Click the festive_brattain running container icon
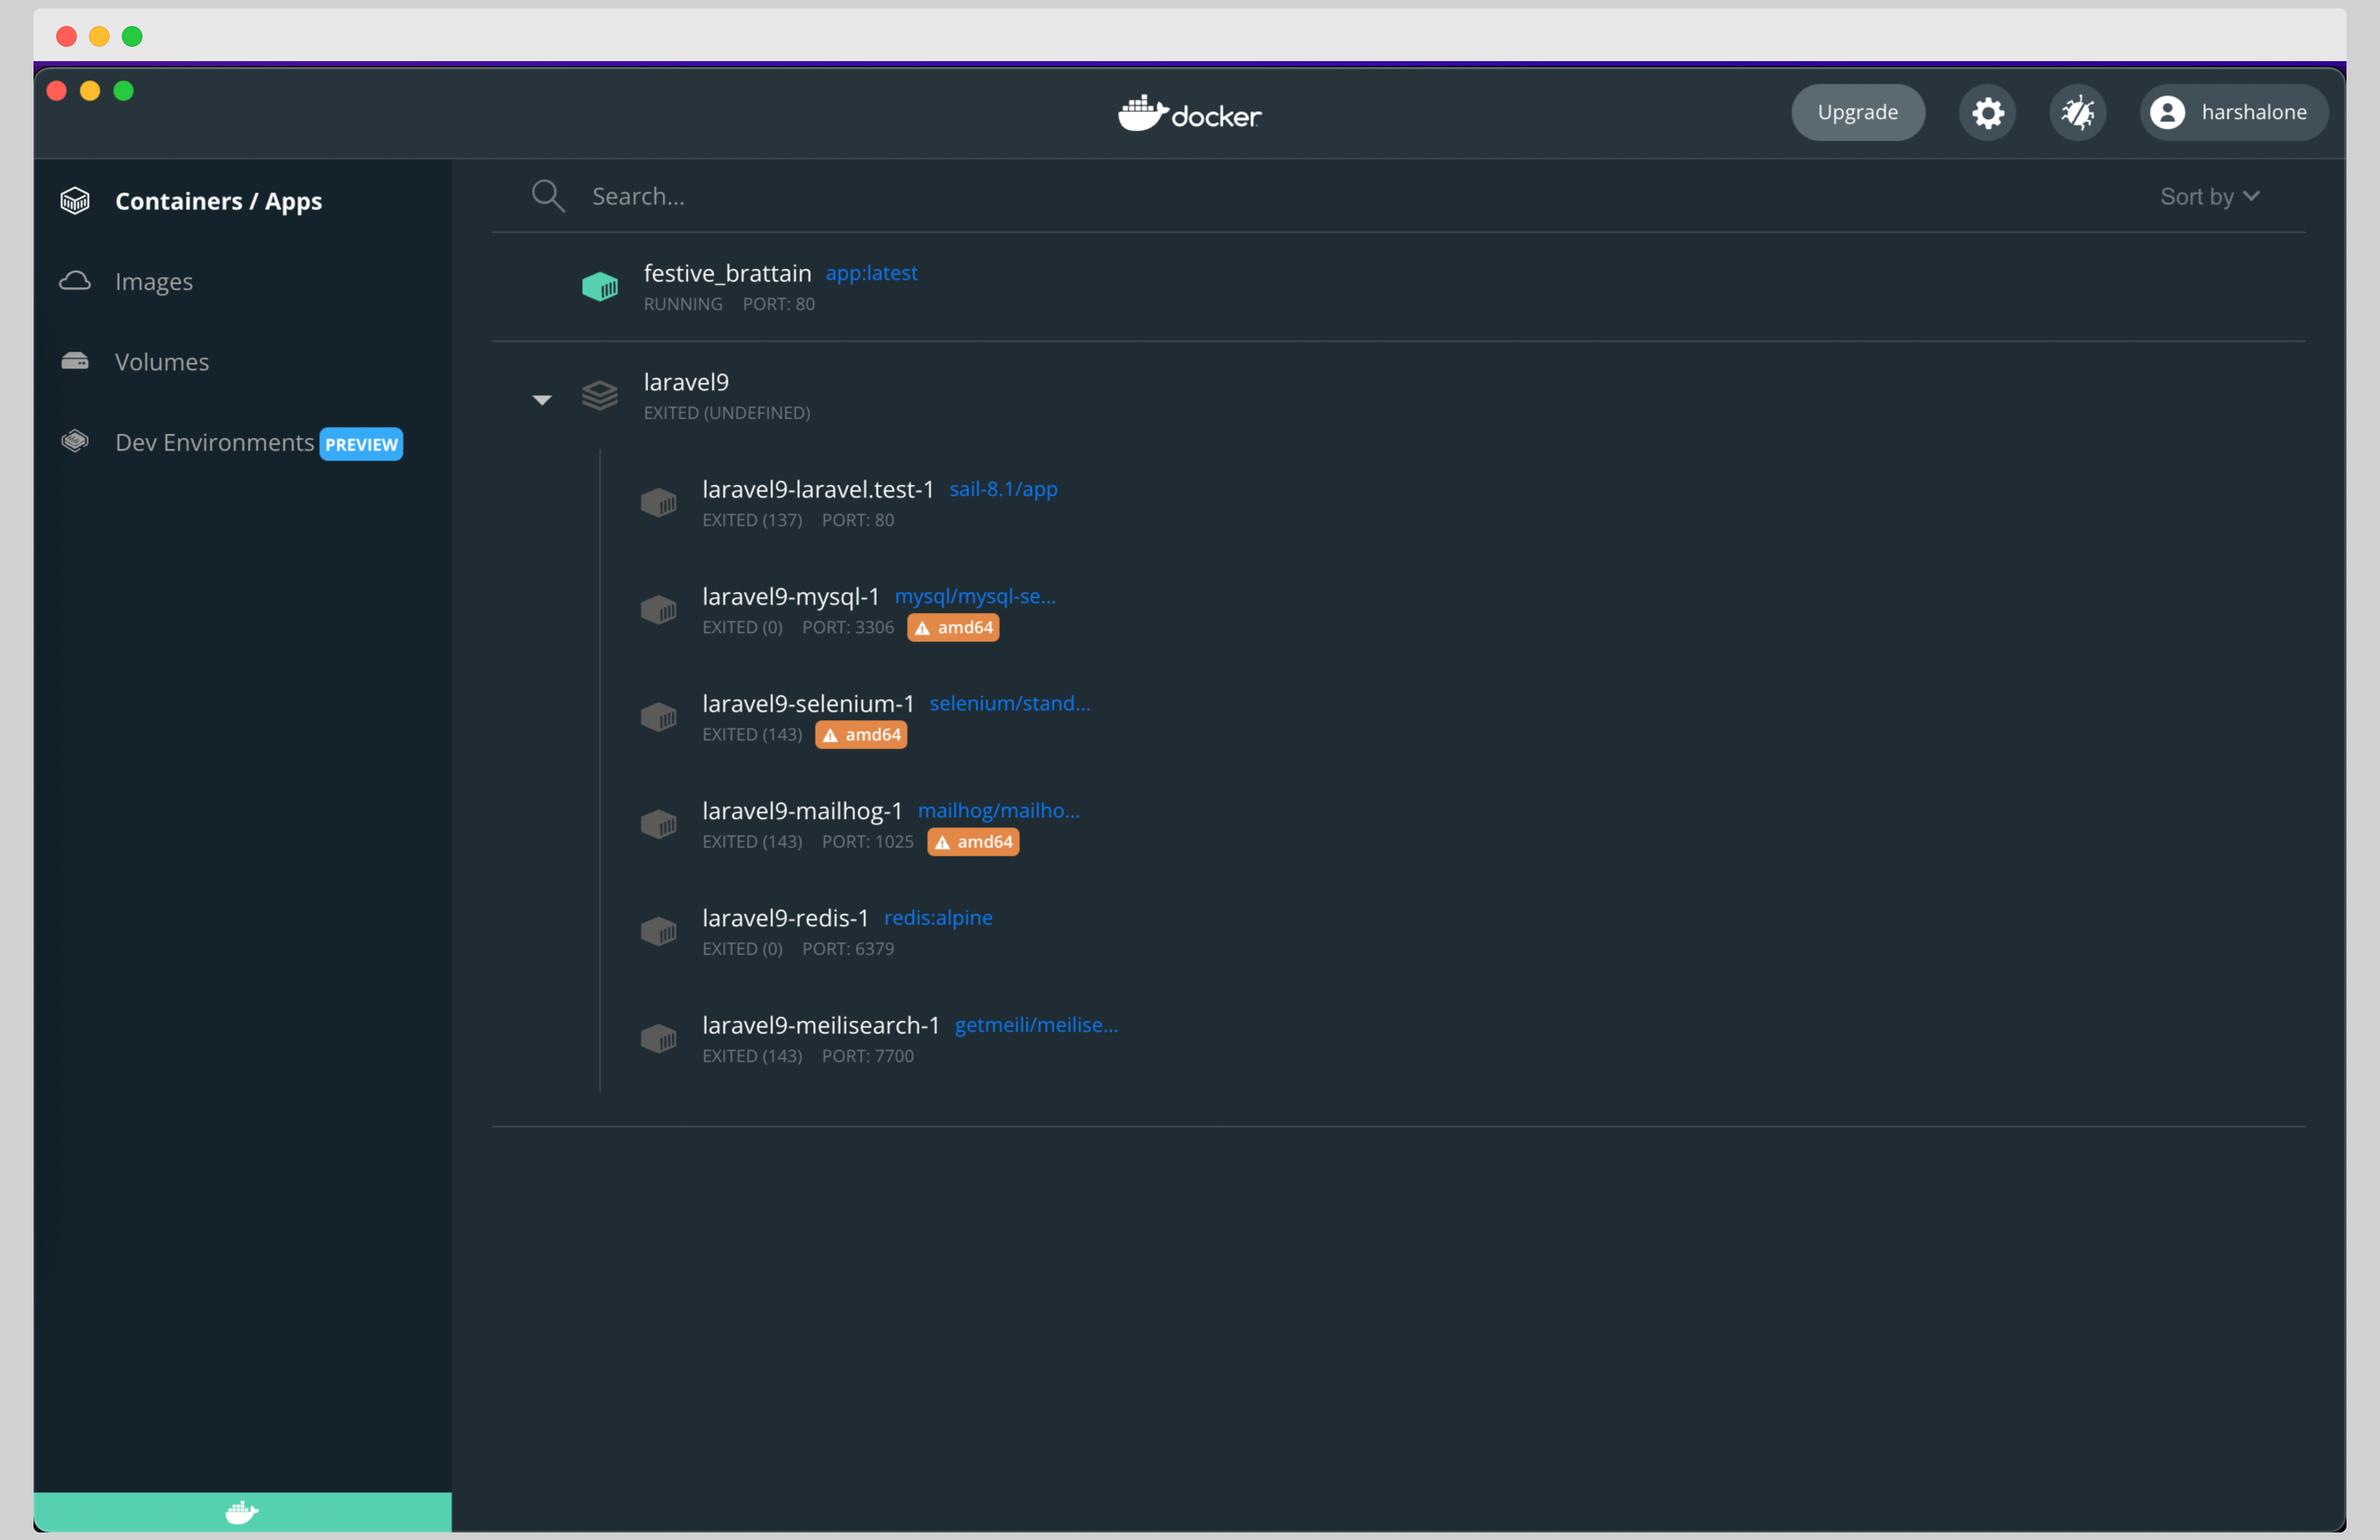 (x=600, y=287)
